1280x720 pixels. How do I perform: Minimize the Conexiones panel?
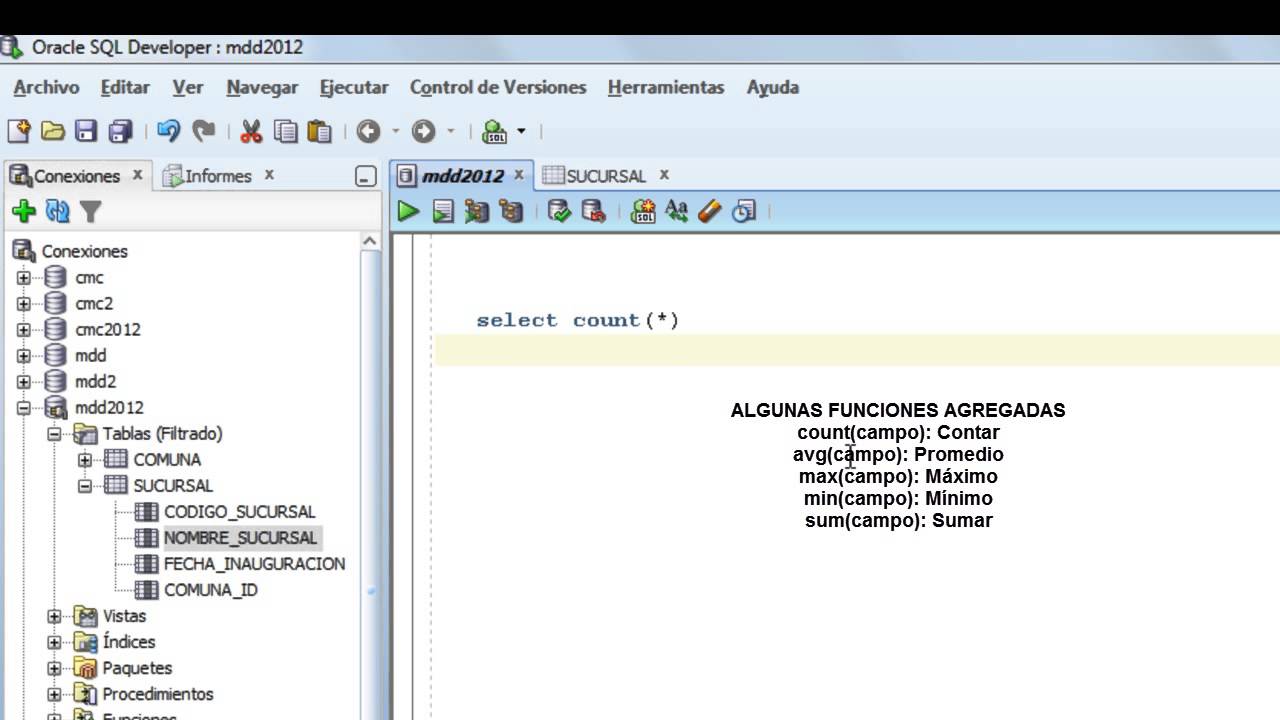(x=365, y=176)
